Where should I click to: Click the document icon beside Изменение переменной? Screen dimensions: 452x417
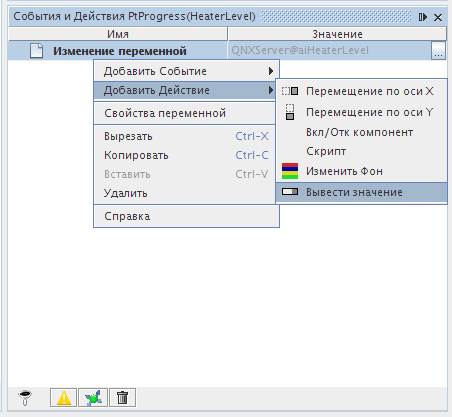point(36,51)
